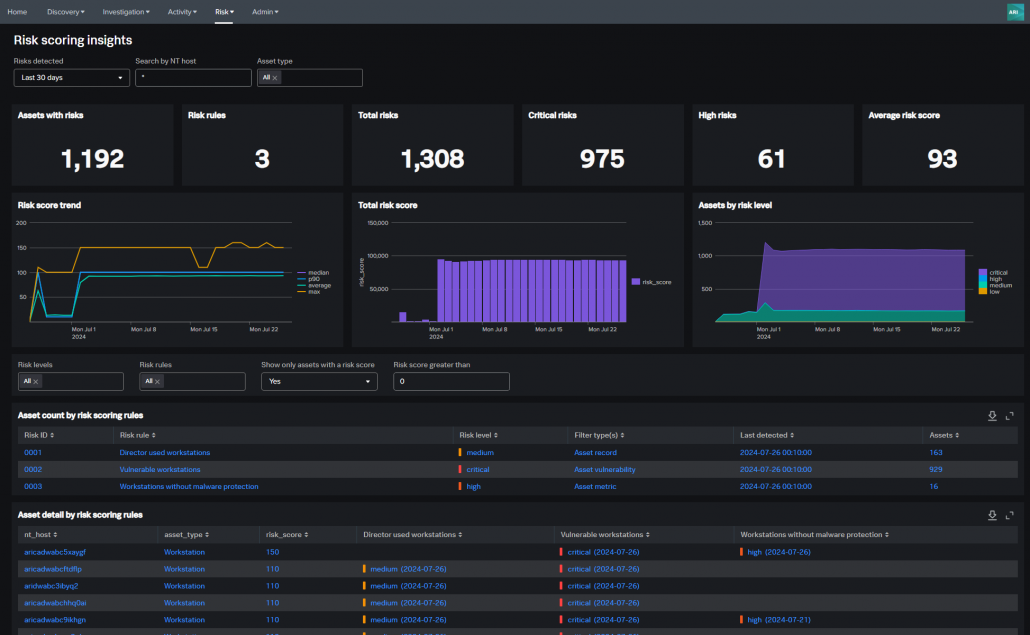Open the Vulnerable workstations risk rule
1030x635 pixels.
point(159,469)
